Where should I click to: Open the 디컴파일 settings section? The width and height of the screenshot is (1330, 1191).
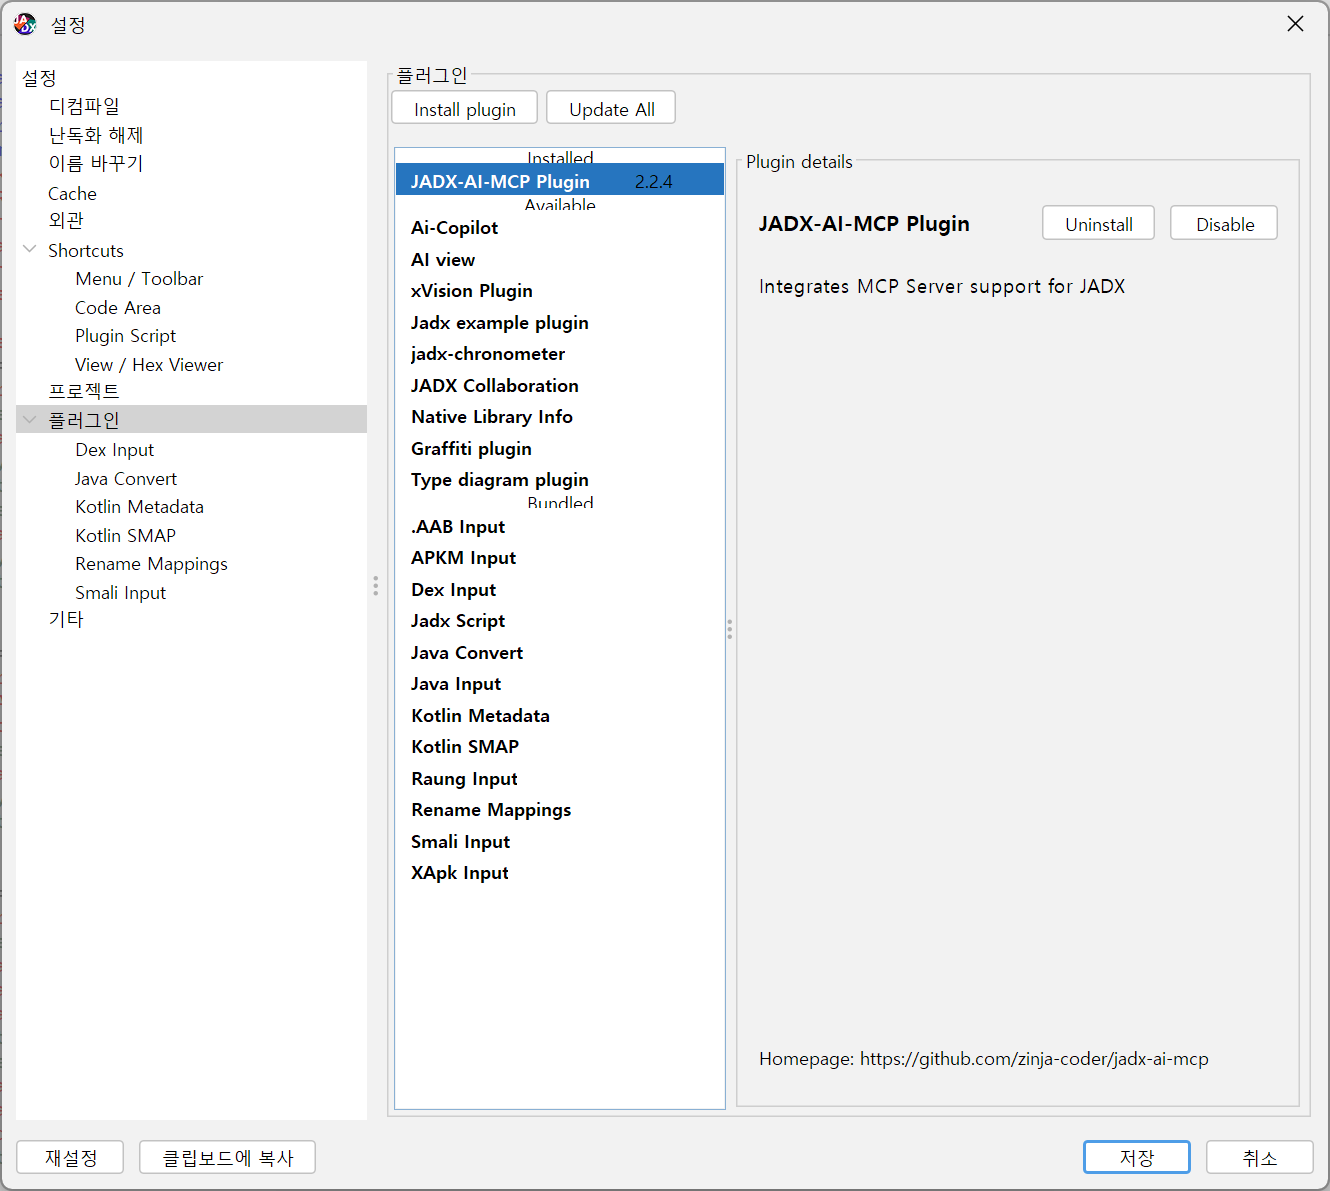[84, 106]
